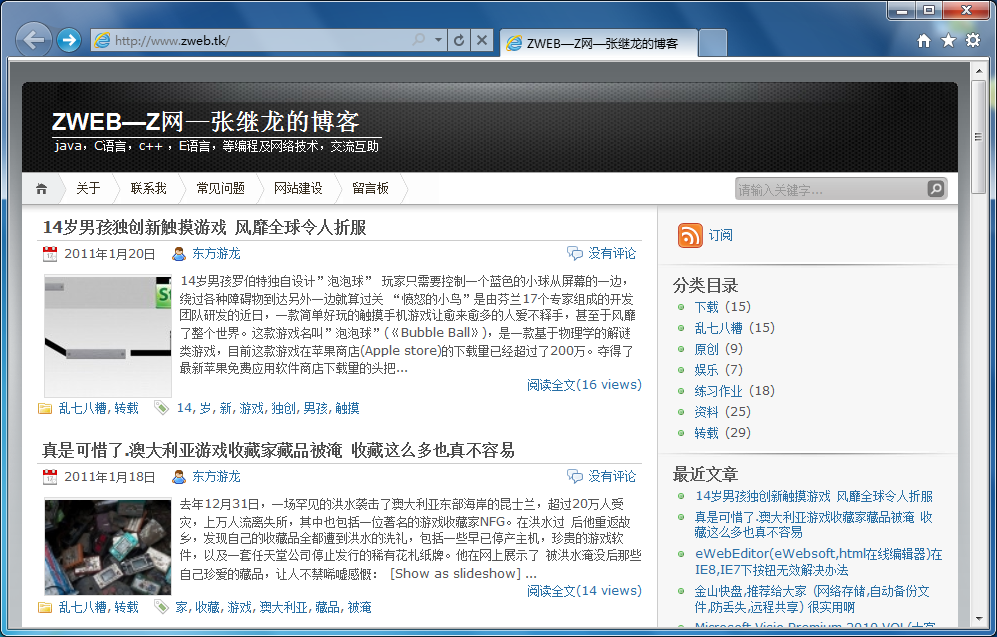The image size is (997, 637).
Task: Open the 下载 category in sidebar
Action: (706, 307)
